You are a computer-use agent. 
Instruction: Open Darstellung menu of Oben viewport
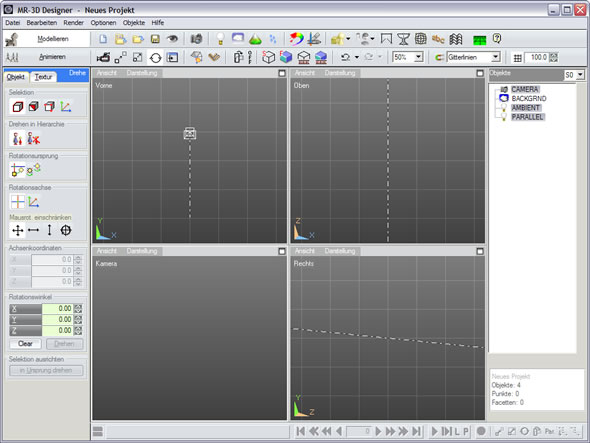click(340, 73)
